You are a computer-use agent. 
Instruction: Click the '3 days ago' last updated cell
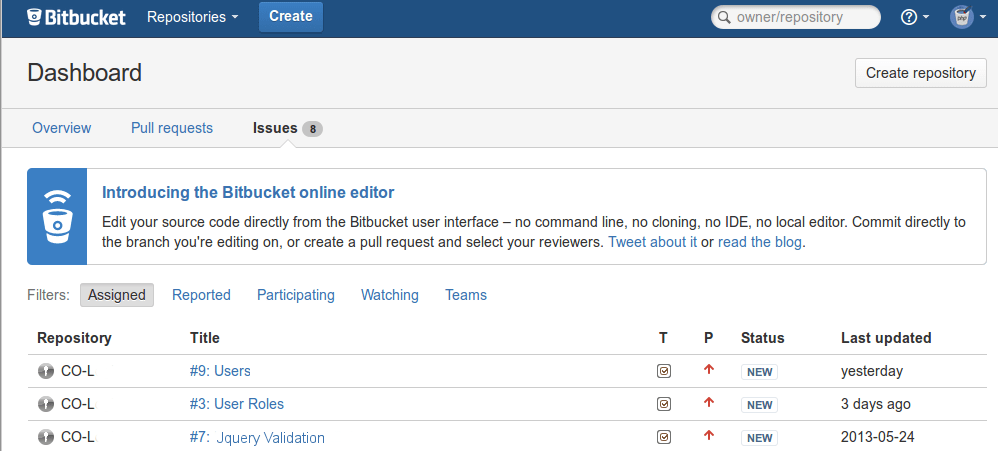tap(876, 404)
